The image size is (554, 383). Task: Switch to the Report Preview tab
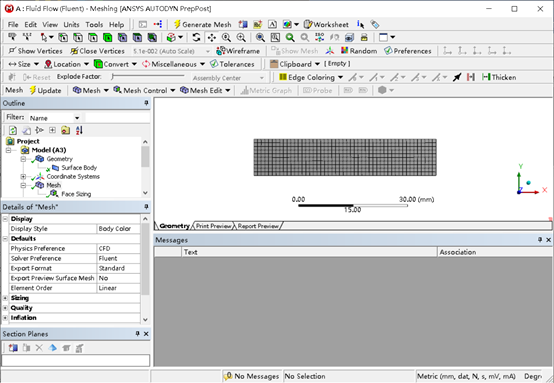coord(258,226)
